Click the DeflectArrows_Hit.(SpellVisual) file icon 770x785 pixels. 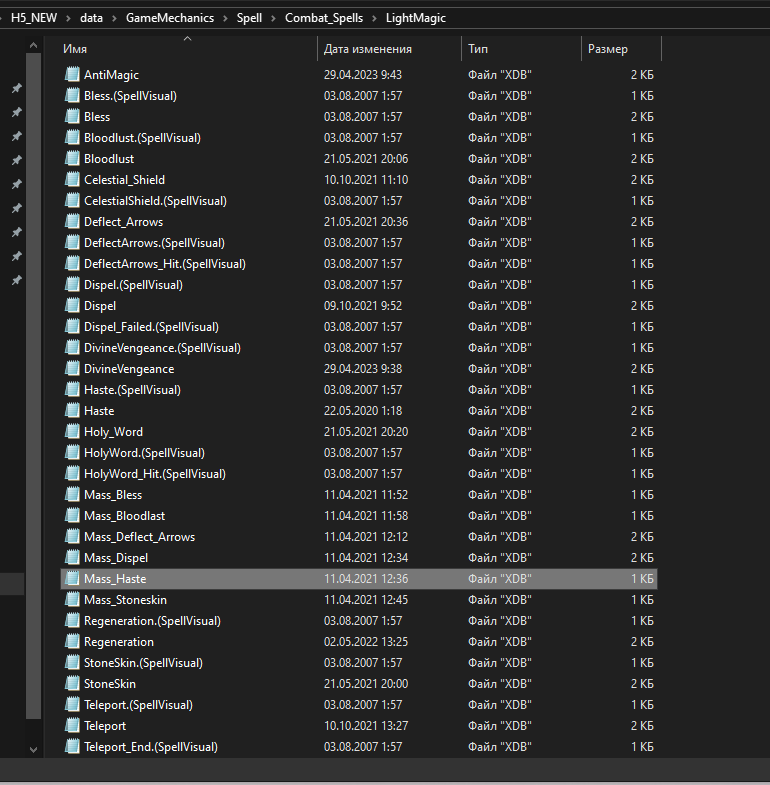coord(72,264)
